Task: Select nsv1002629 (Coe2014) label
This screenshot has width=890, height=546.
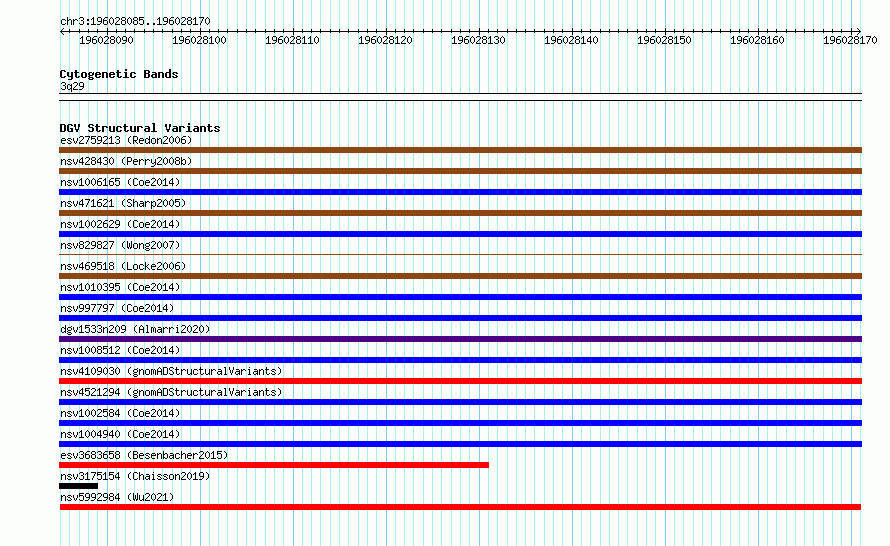Action: (120, 224)
